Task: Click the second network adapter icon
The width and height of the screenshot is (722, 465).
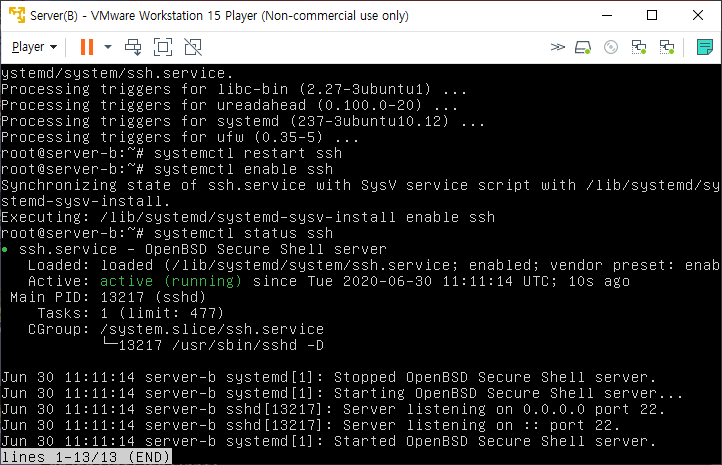Action: pyautogui.click(x=667, y=47)
